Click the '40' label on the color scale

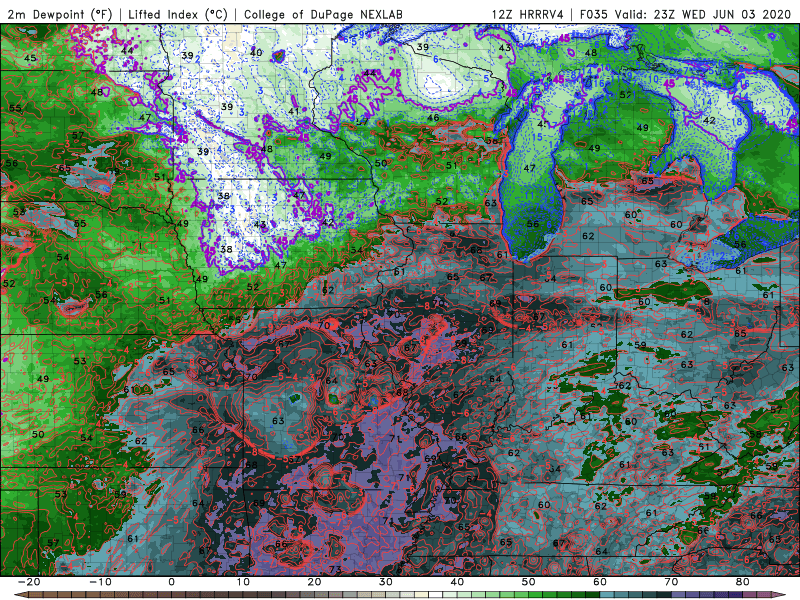pyautogui.click(x=457, y=582)
